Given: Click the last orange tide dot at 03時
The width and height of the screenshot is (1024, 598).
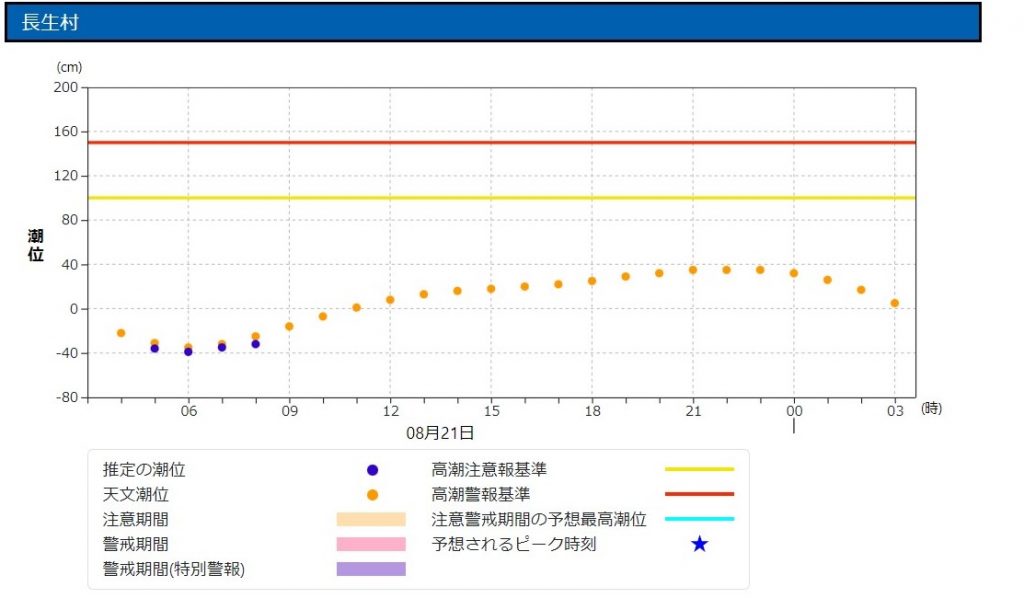Looking at the screenshot, I should (895, 303).
